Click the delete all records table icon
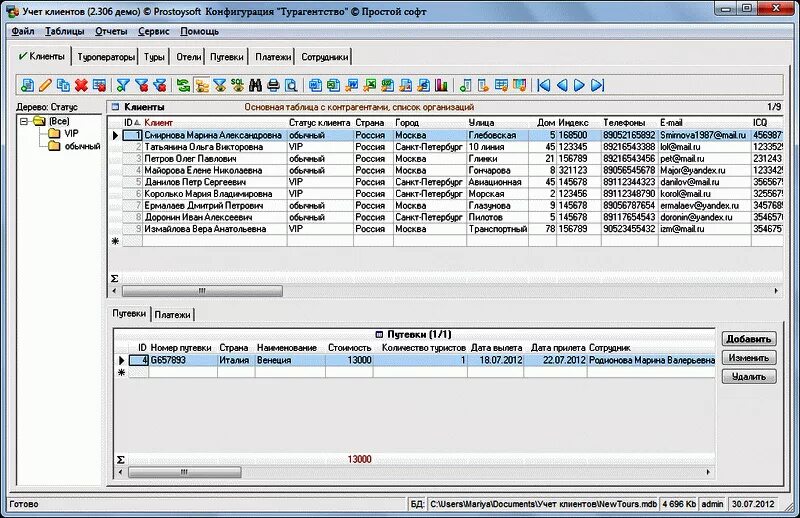Screen dimensions: 800x518 [99, 85]
